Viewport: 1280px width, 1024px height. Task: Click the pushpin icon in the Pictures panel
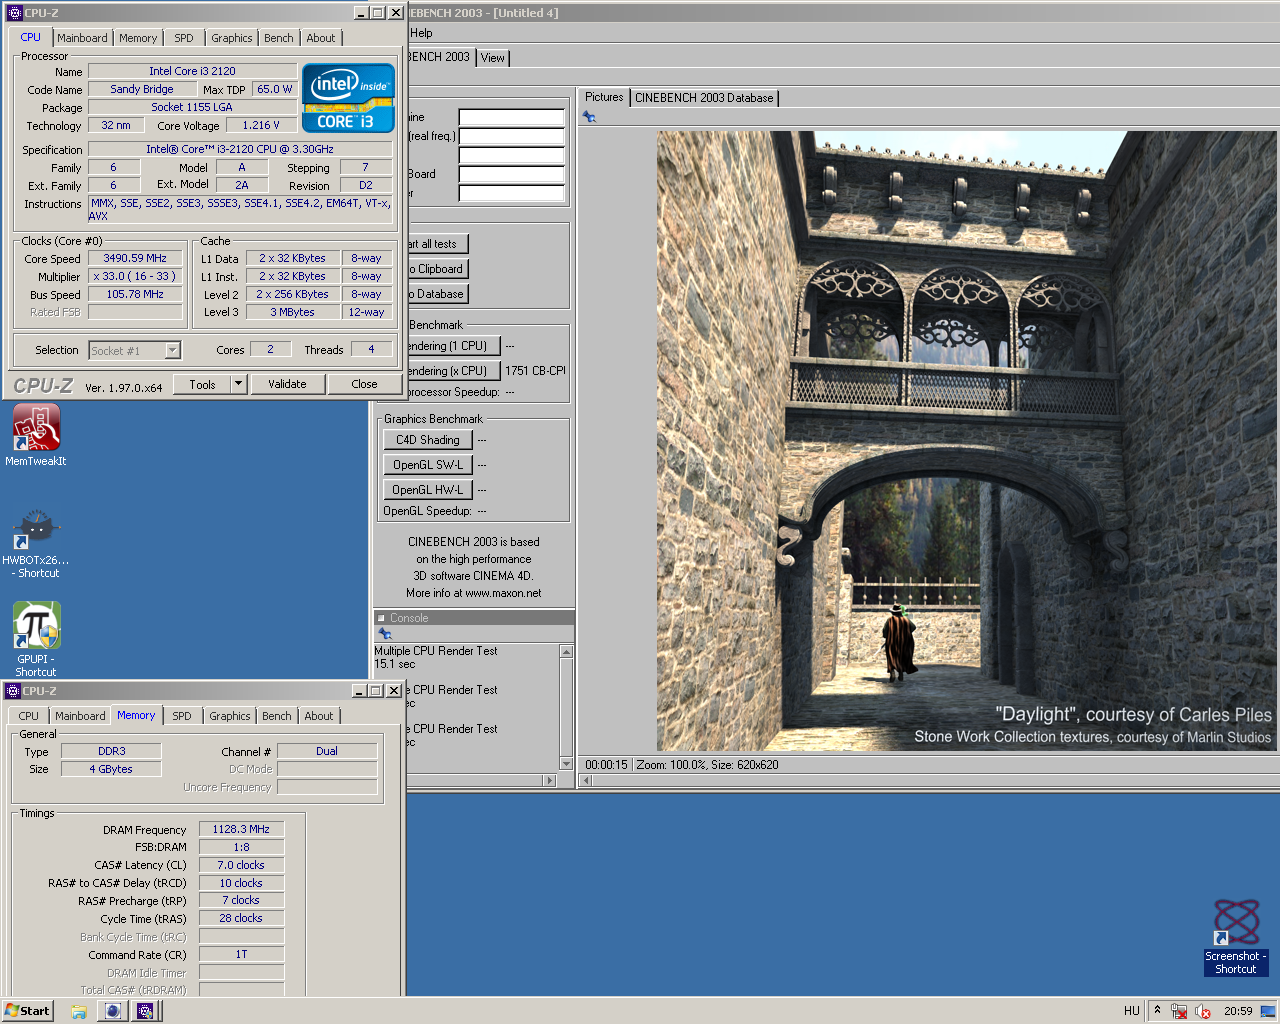(589, 117)
